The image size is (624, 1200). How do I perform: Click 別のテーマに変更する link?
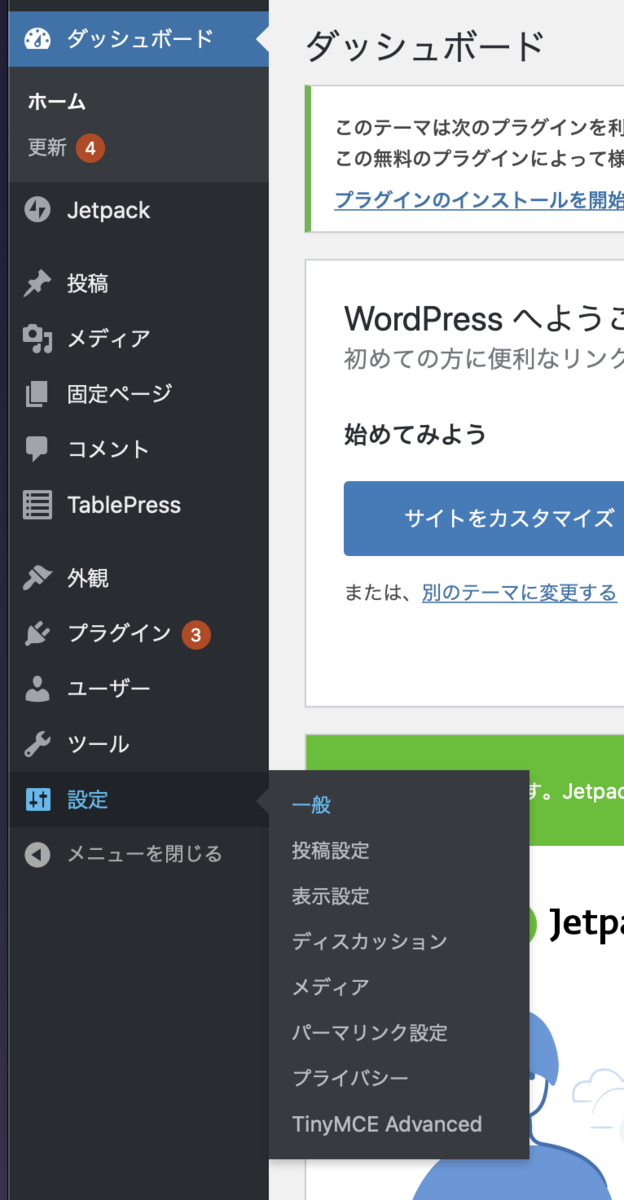(x=519, y=593)
